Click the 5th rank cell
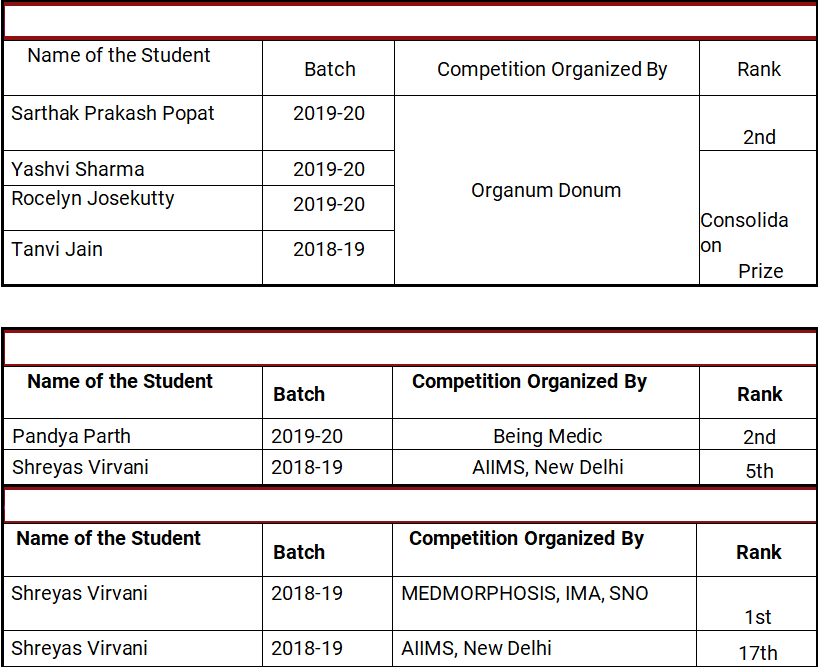The image size is (818, 667). coord(759,470)
